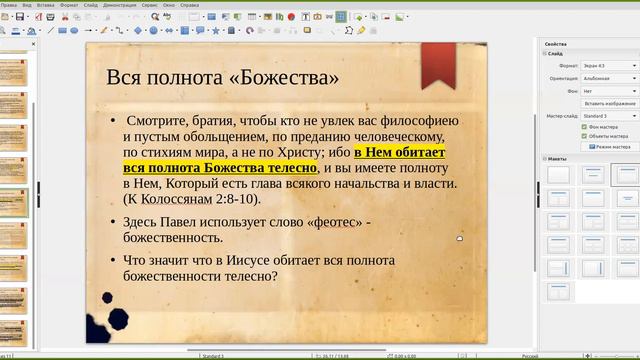Open the Мастер-слайд dropdown

[x=609, y=116]
